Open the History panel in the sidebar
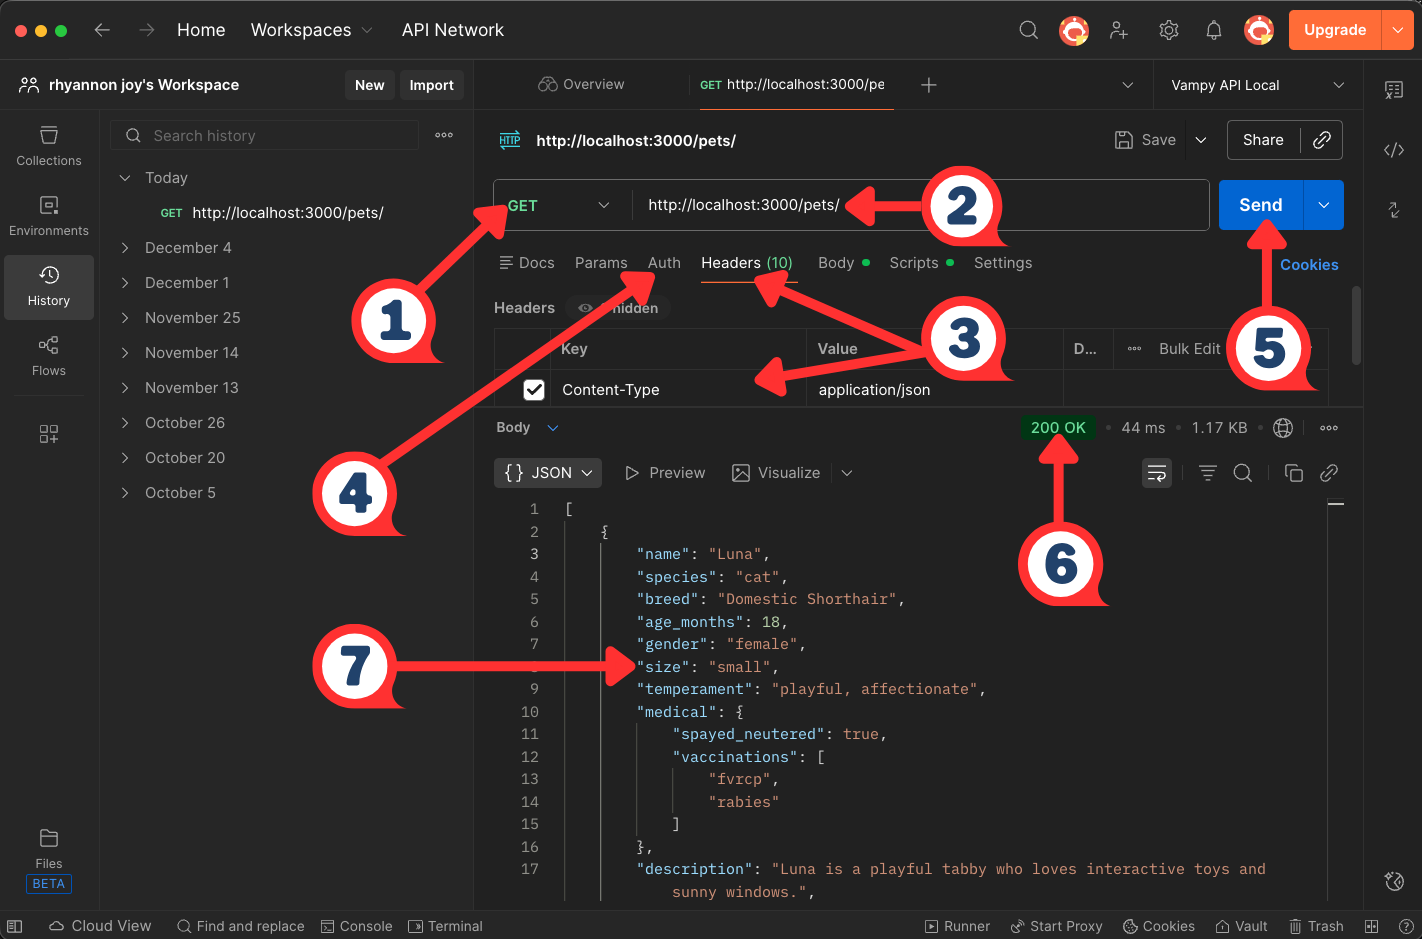The height and width of the screenshot is (939, 1422). [48, 287]
